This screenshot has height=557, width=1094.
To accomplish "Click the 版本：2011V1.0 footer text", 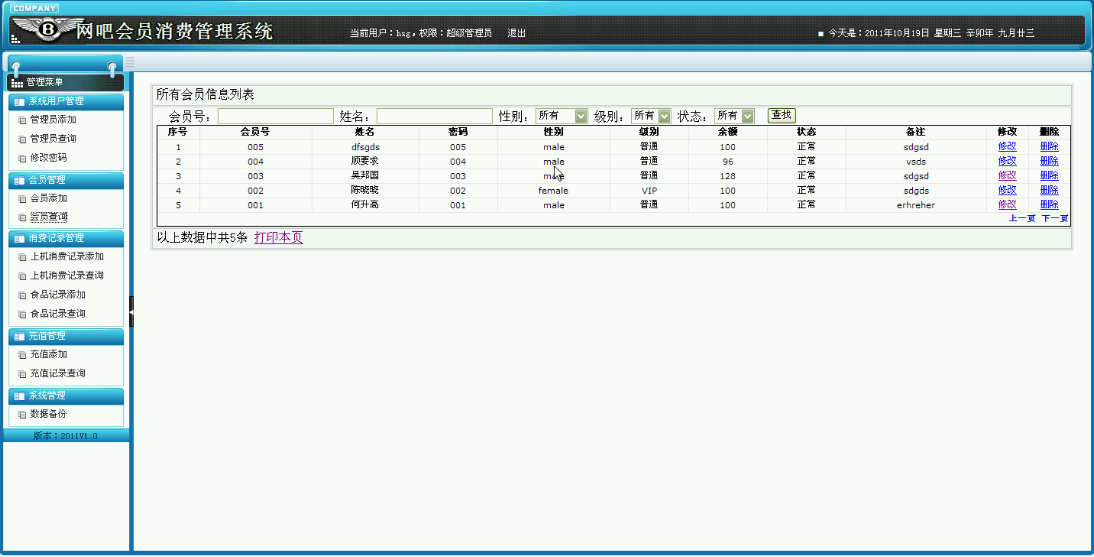I will coord(65,436).
